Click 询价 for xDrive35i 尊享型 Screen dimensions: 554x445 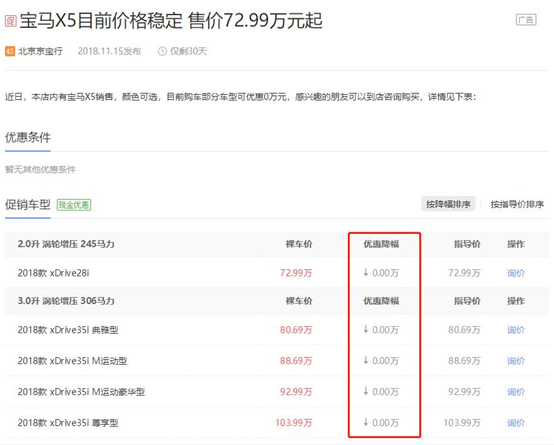(516, 423)
